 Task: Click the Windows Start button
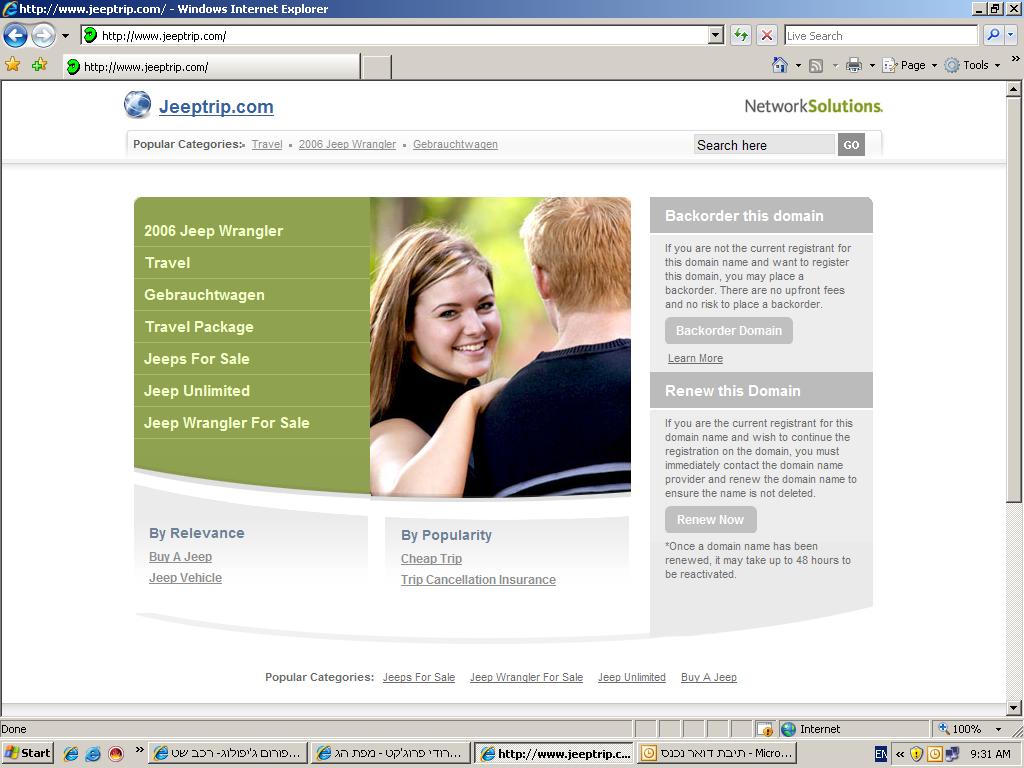pyautogui.click(x=28, y=753)
